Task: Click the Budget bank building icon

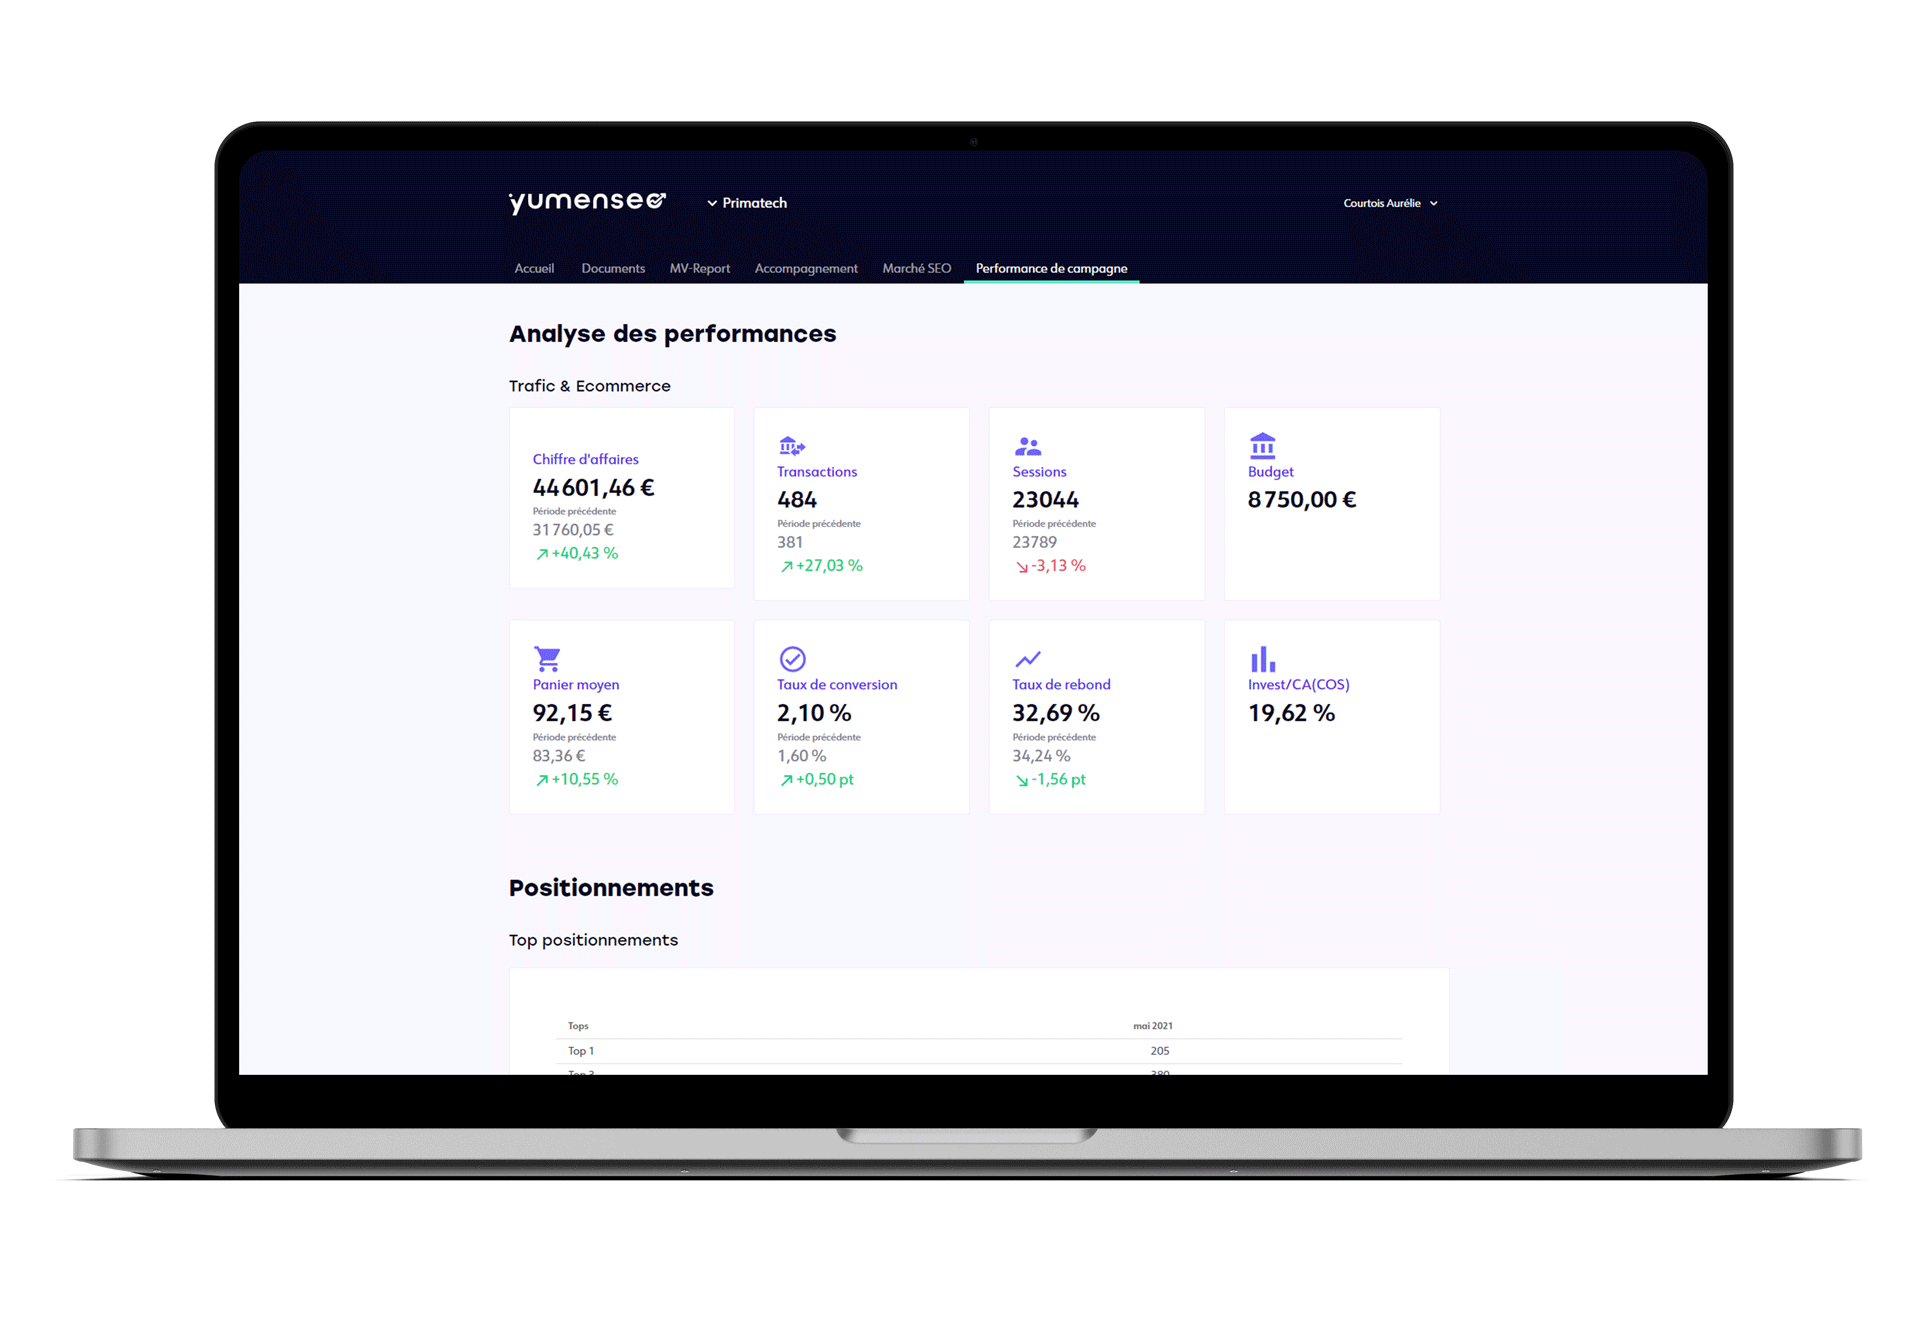Action: [x=1263, y=445]
